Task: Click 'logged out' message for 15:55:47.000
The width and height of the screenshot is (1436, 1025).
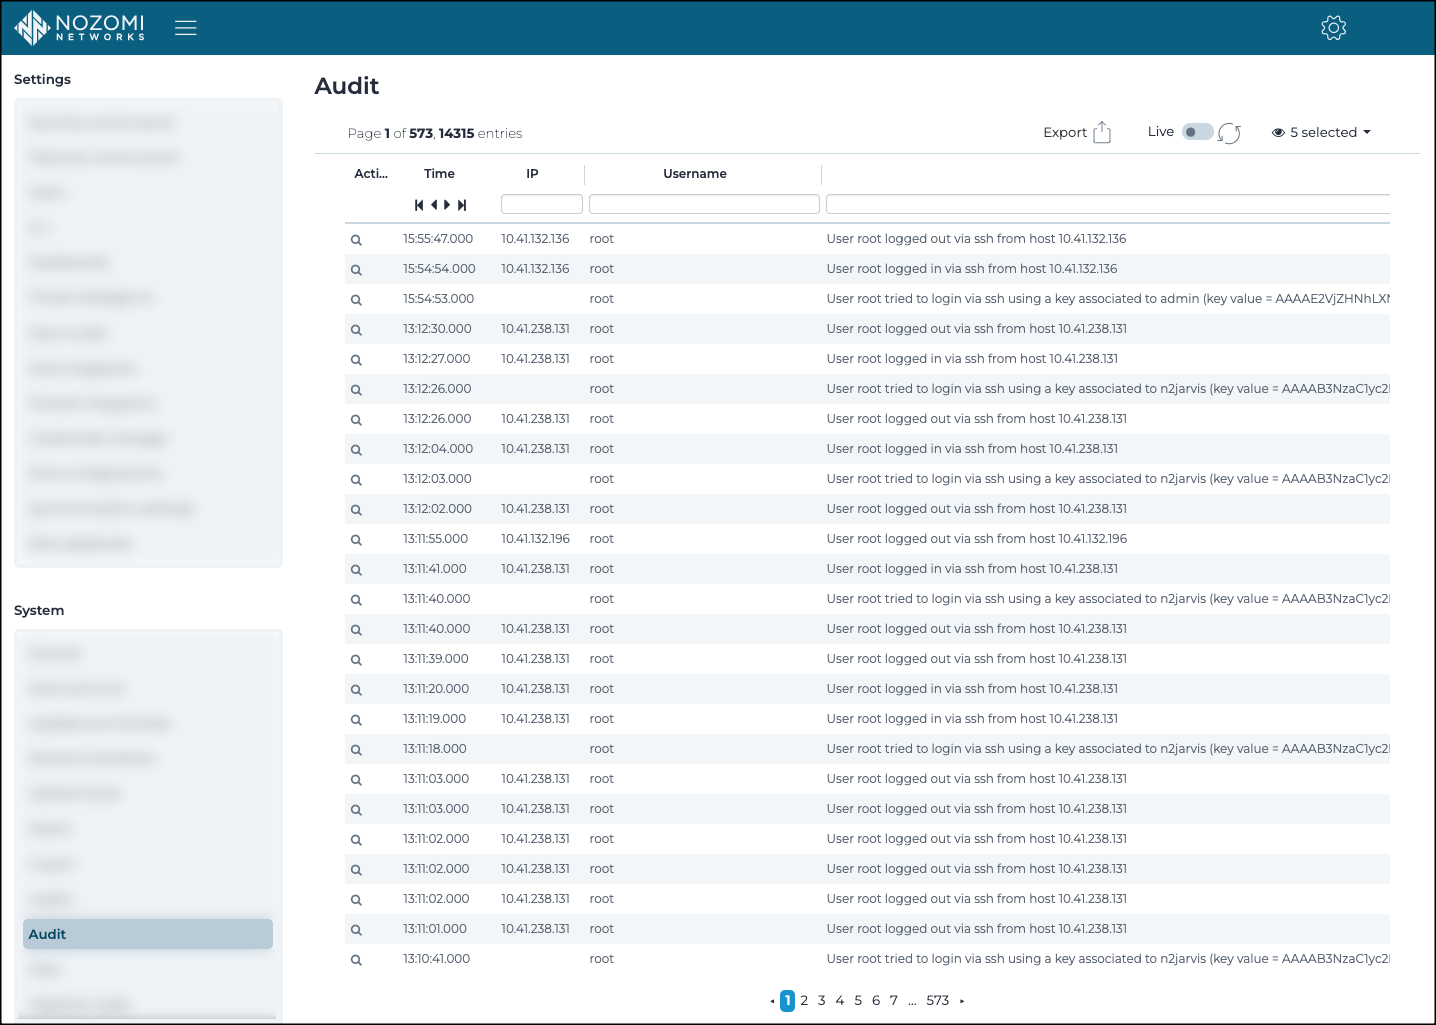Action: click(x=976, y=239)
